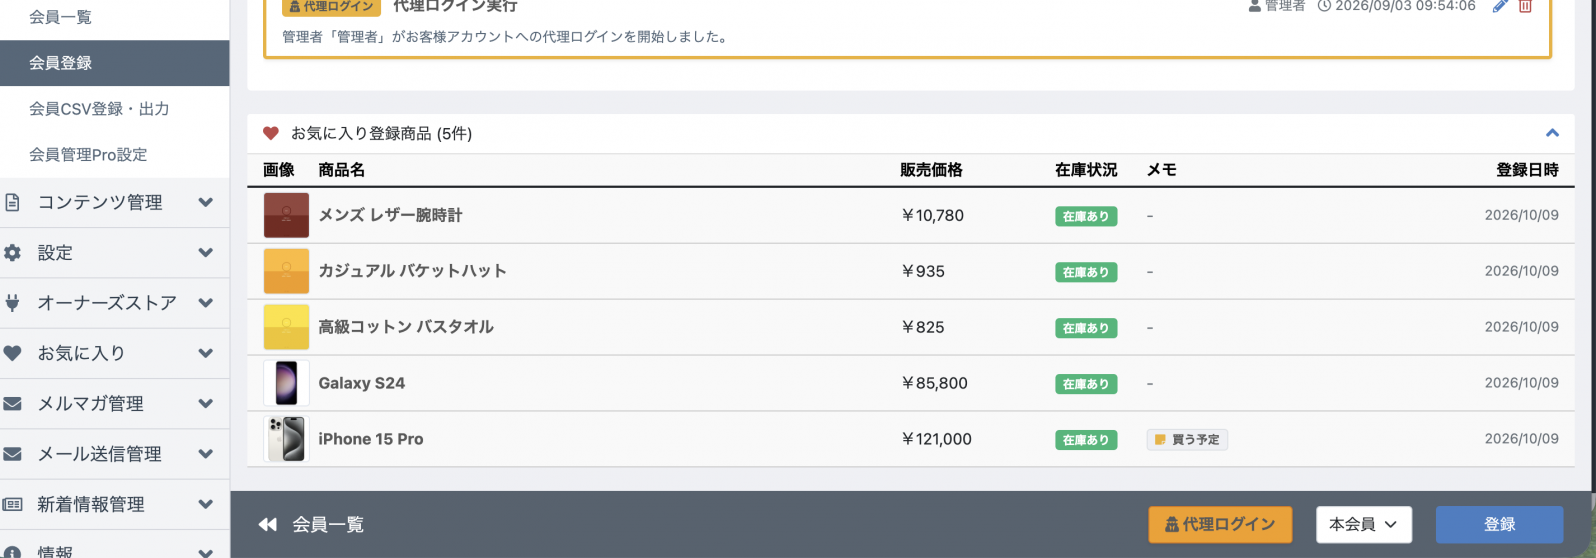
Task: Click the blue 登録 button
Action: [1499, 525]
